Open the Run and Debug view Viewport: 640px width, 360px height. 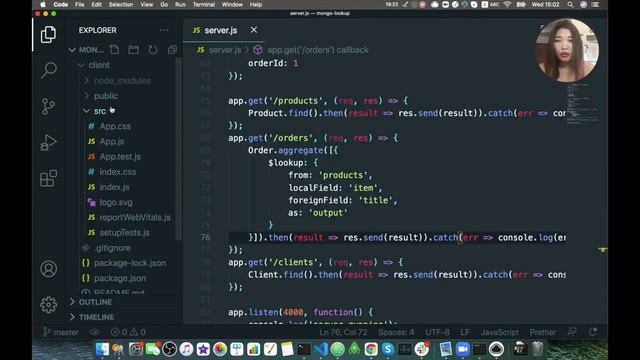tap(48, 142)
